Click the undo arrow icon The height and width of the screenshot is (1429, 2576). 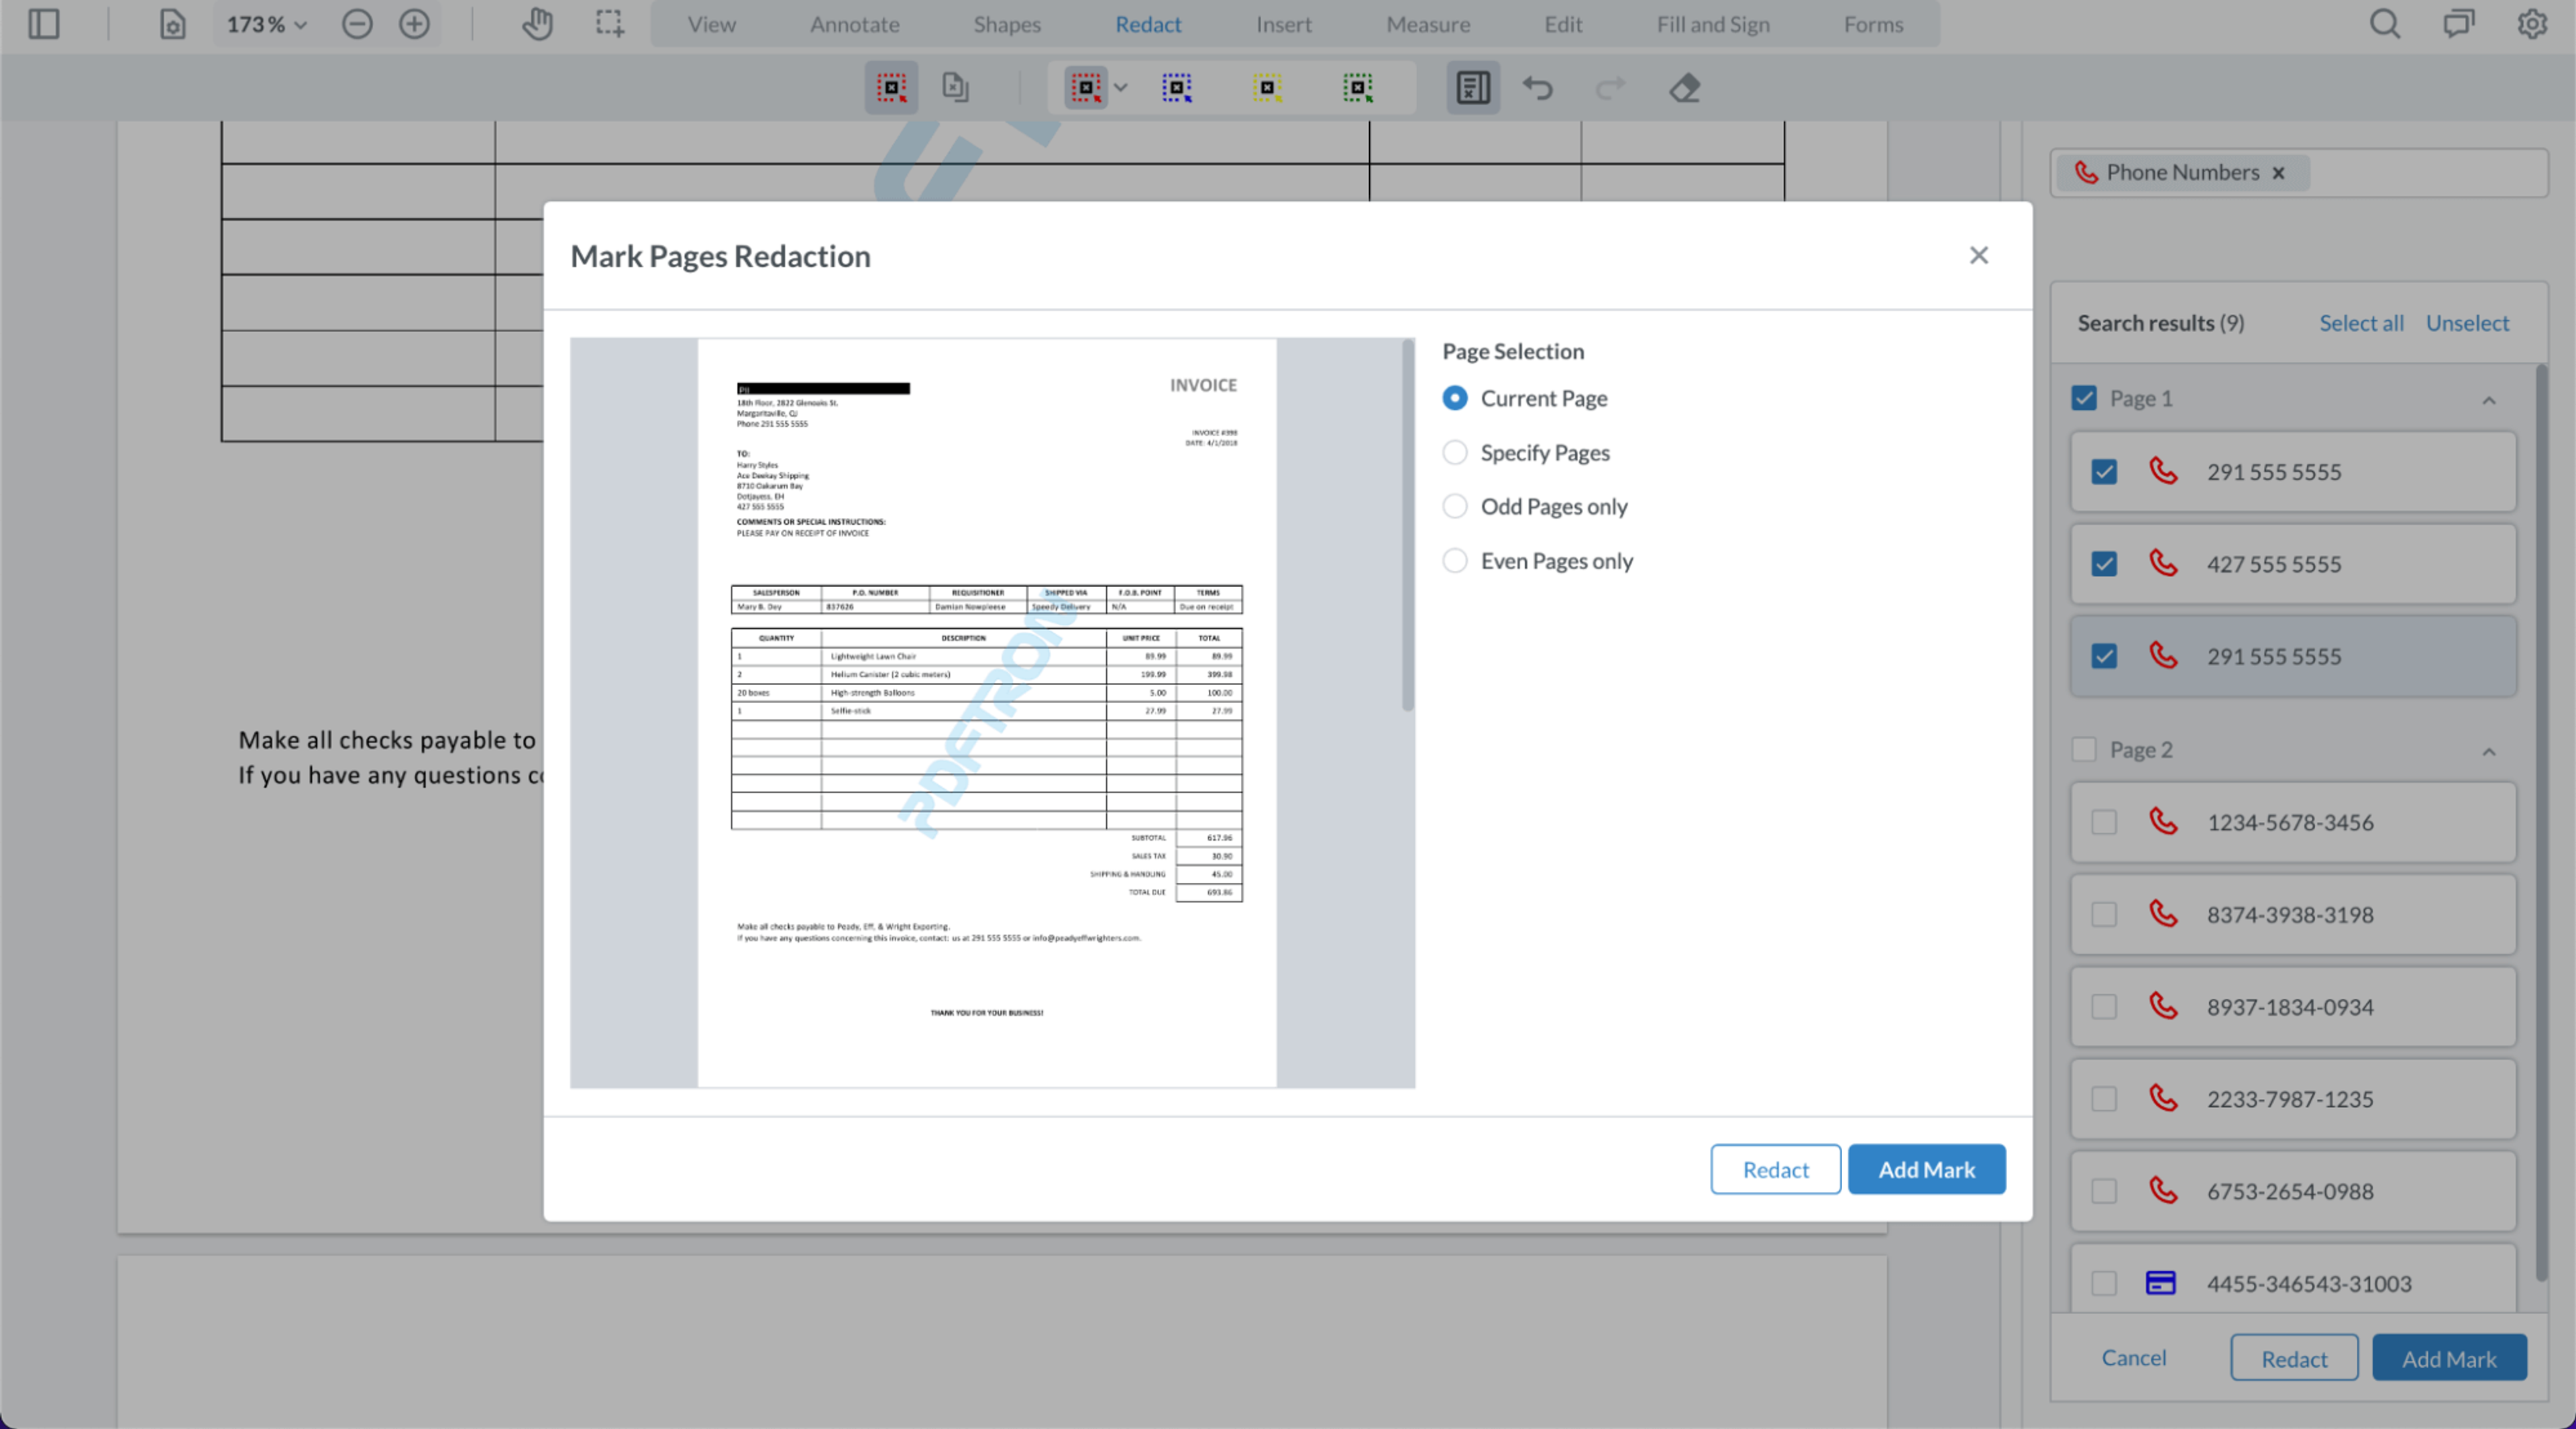coord(1537,88)
